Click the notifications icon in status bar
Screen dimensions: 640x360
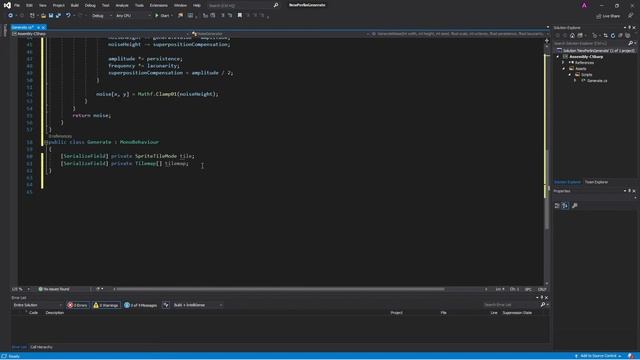631,356
